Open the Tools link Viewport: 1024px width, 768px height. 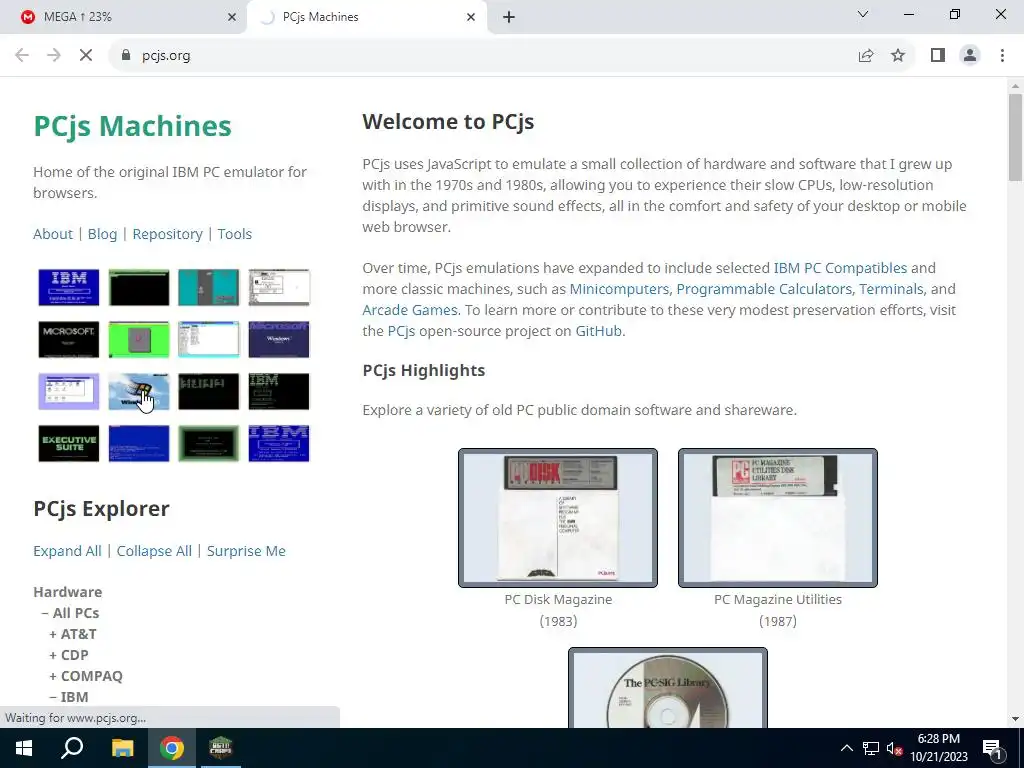[x=234, y=234]
